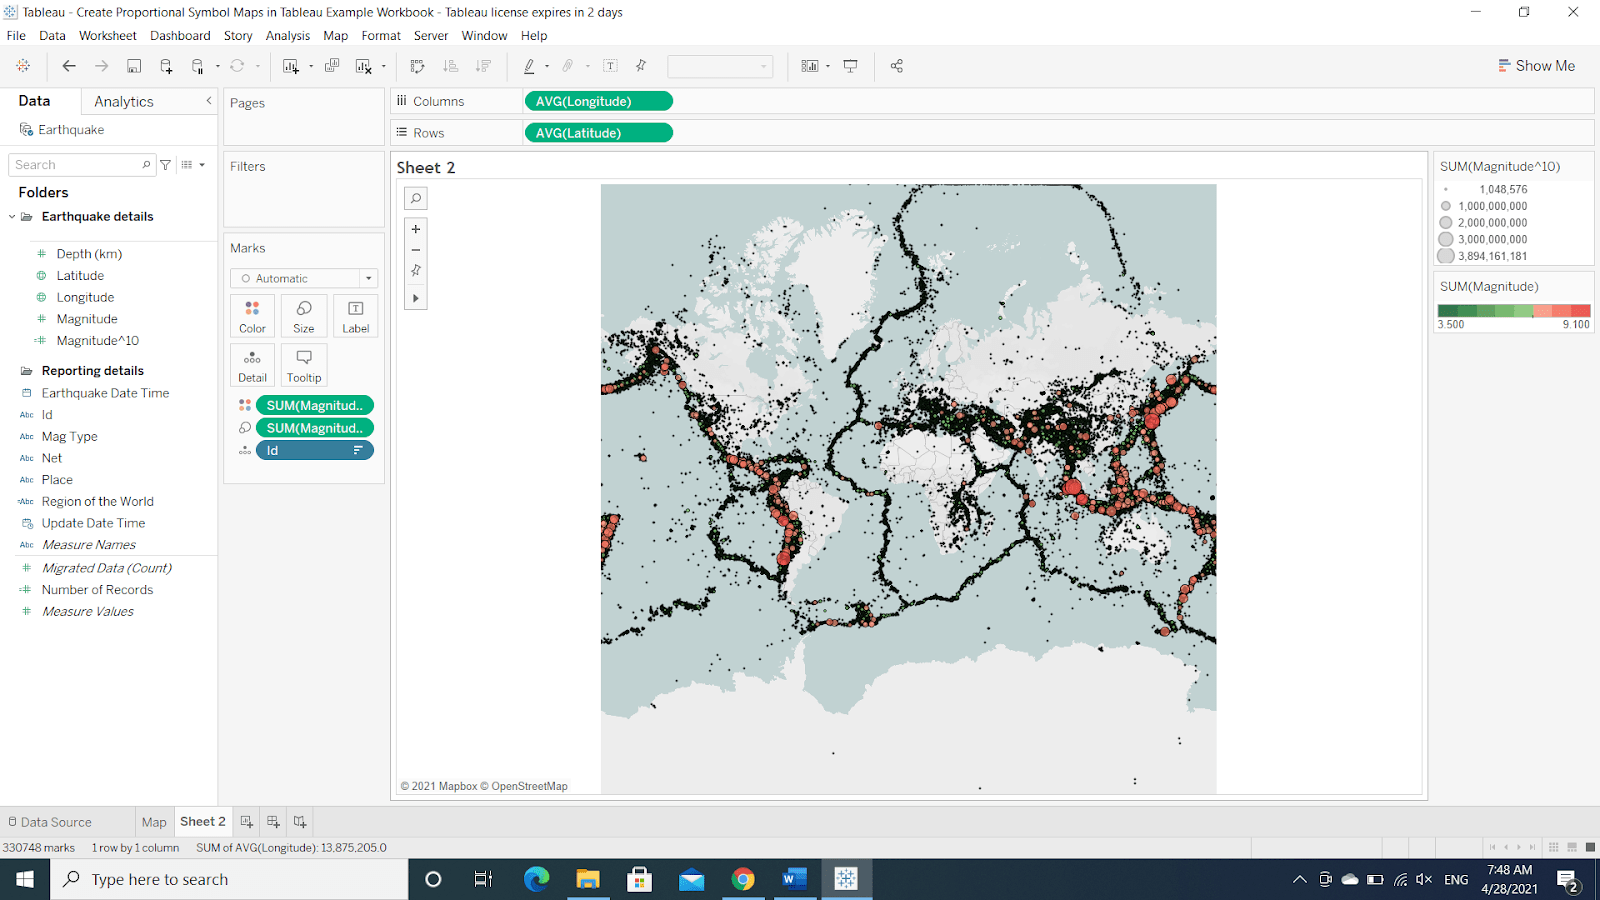Click the Detail shelf icon
The width and height of the screenshot is (1600, 900).
pos(252,365)
